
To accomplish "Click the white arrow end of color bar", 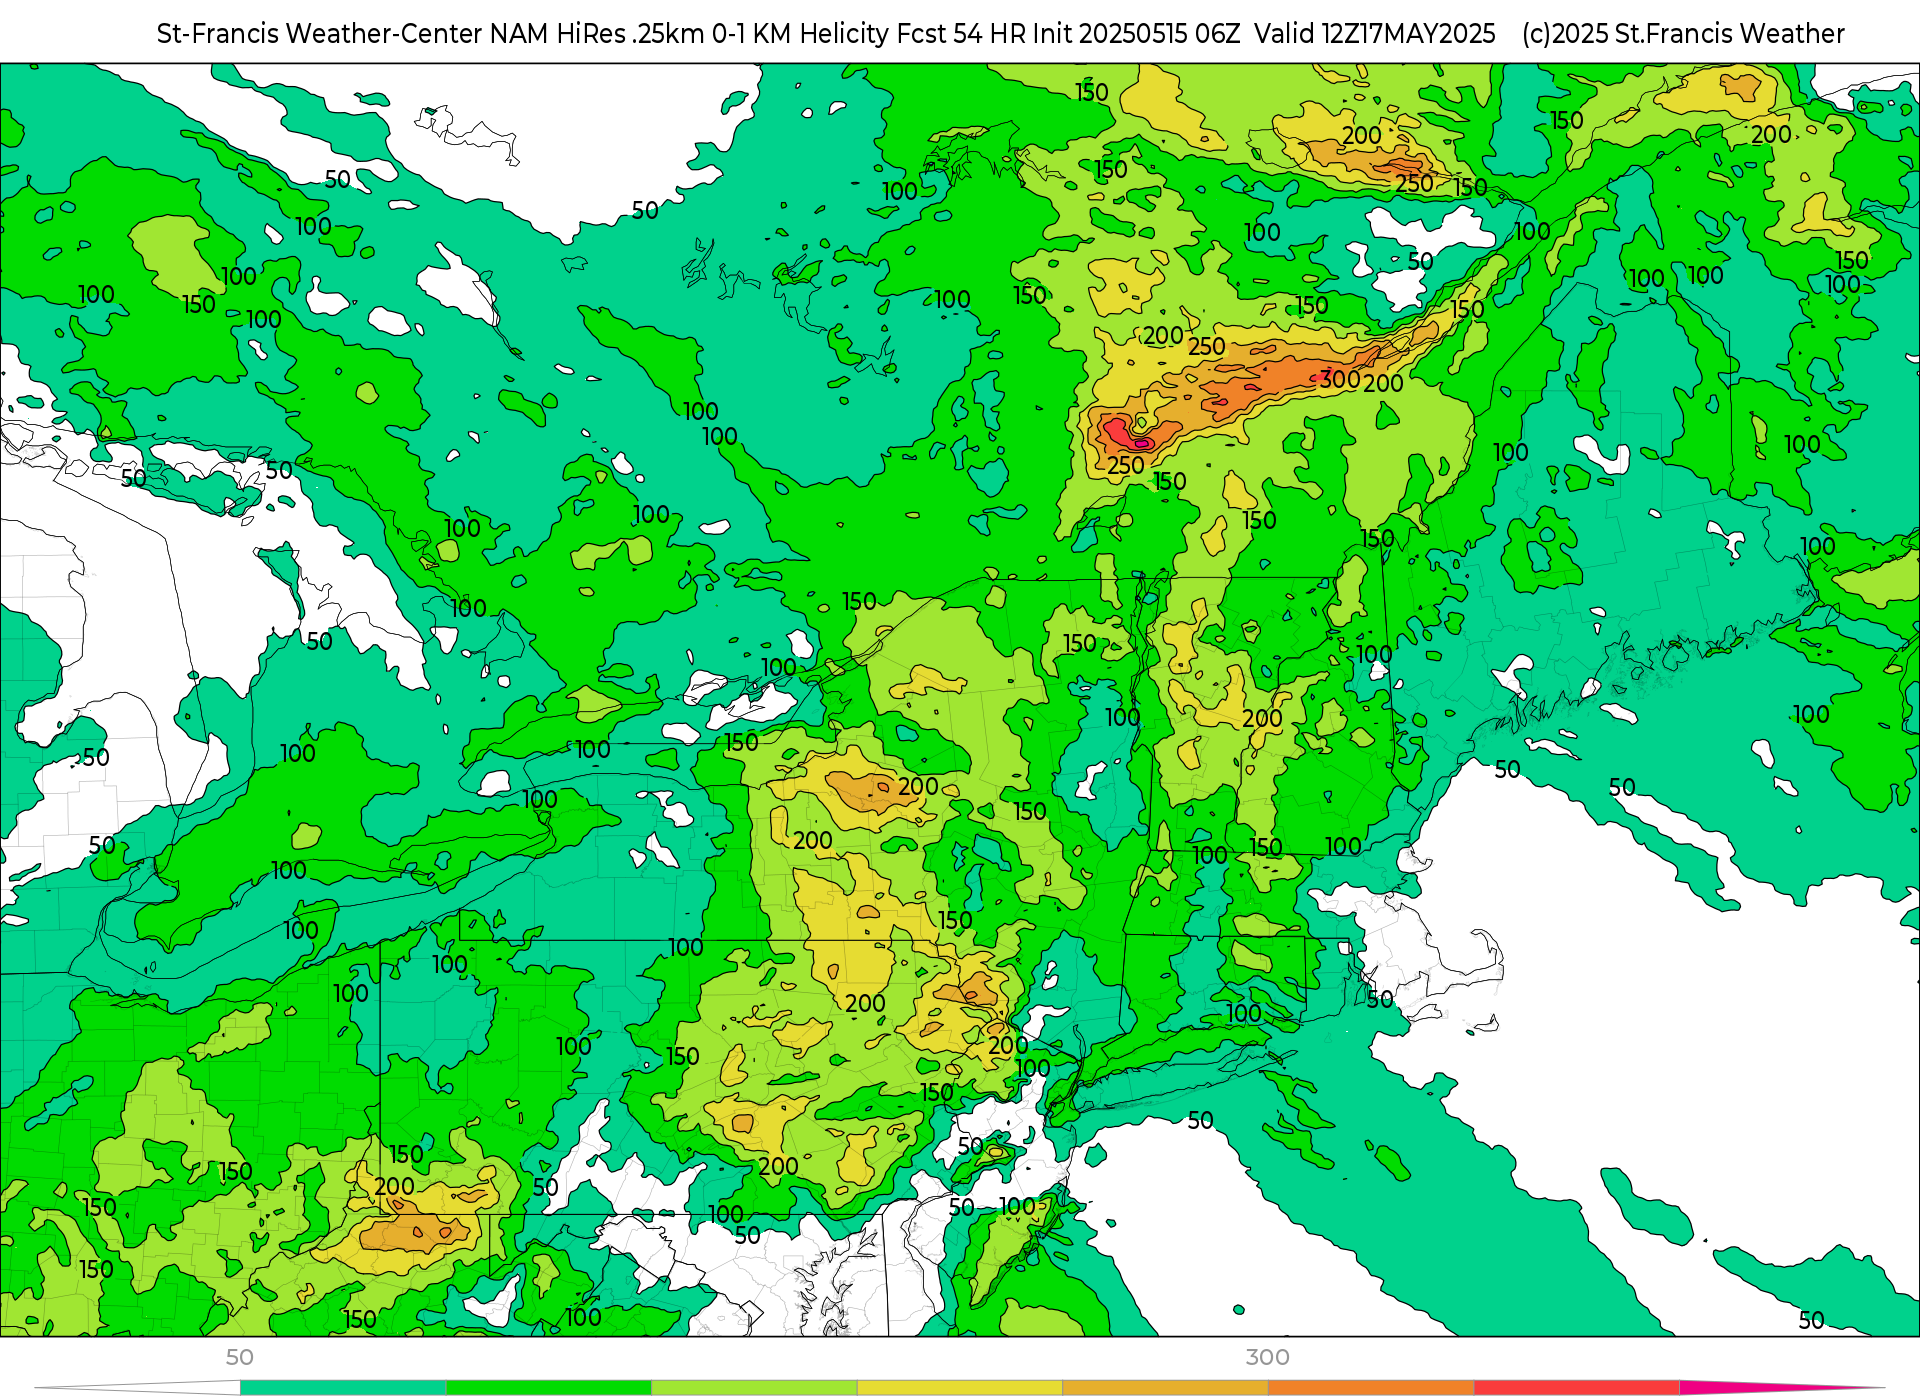I will point(137,1387).
